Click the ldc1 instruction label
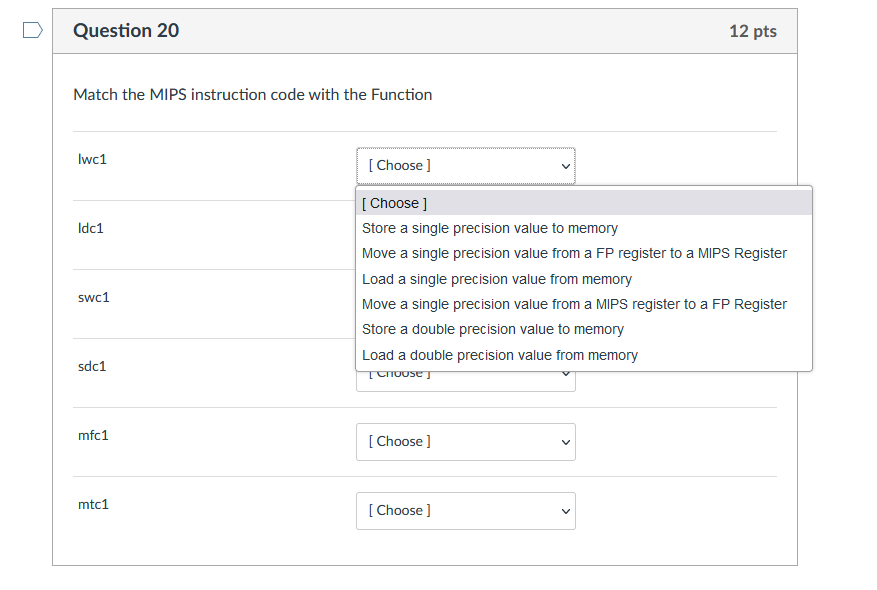This screenshot has width=877, height=590. pos(91,227)
